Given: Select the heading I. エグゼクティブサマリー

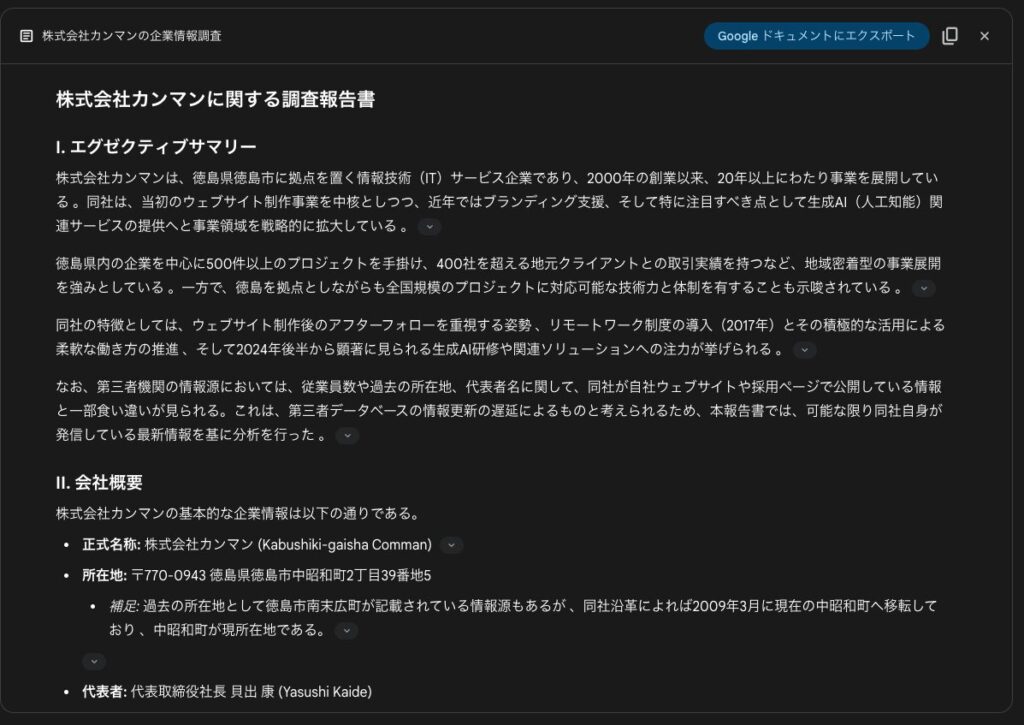Looking at the screenshot, I should tap(156, 147).
